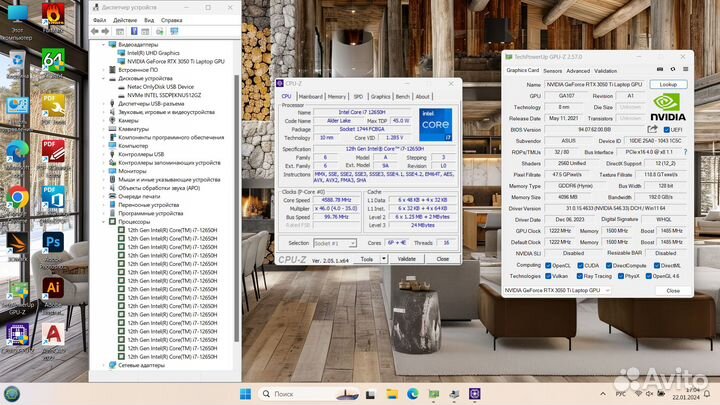Switch to the Memory tab in CPU-Z
720x405 pixels.
[x=337, y=96]
